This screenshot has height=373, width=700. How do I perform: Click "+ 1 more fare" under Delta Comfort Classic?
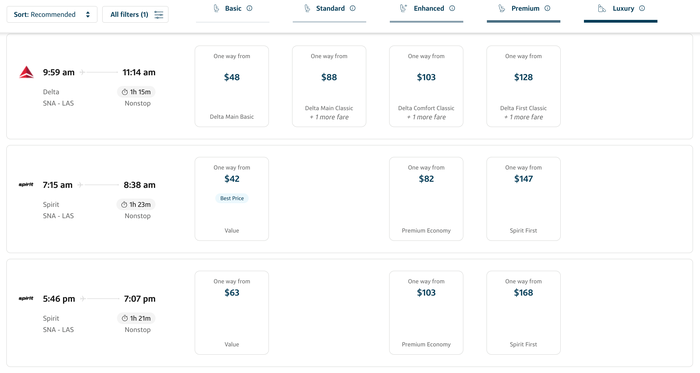[x=426, y=117]
